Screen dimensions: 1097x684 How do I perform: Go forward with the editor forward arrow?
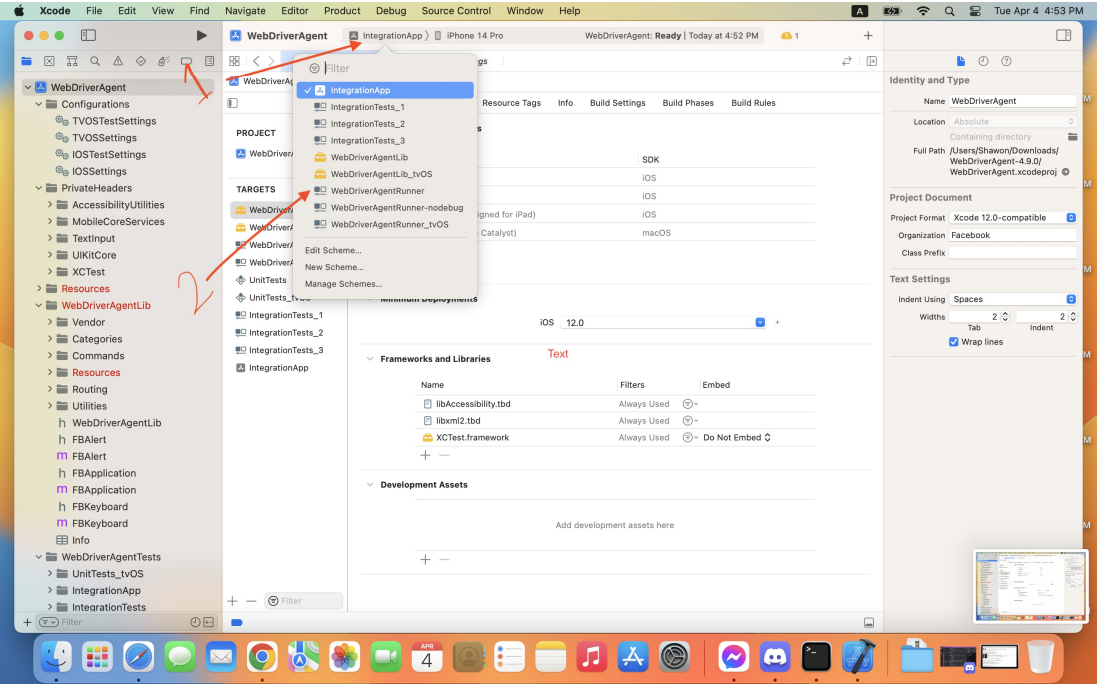click(x=271, y=62)
